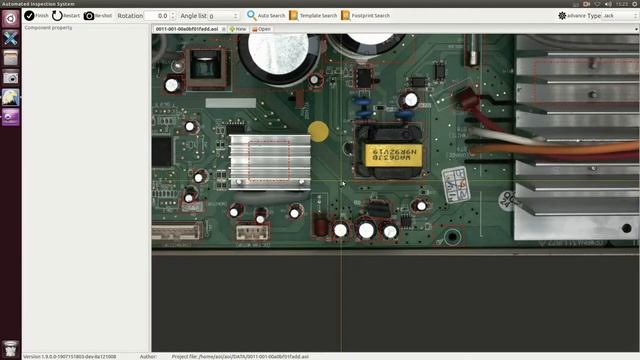The image size is (640, 360).
Task: Increase the Rotation value with up arrow
Action: (x=173, y=13)
